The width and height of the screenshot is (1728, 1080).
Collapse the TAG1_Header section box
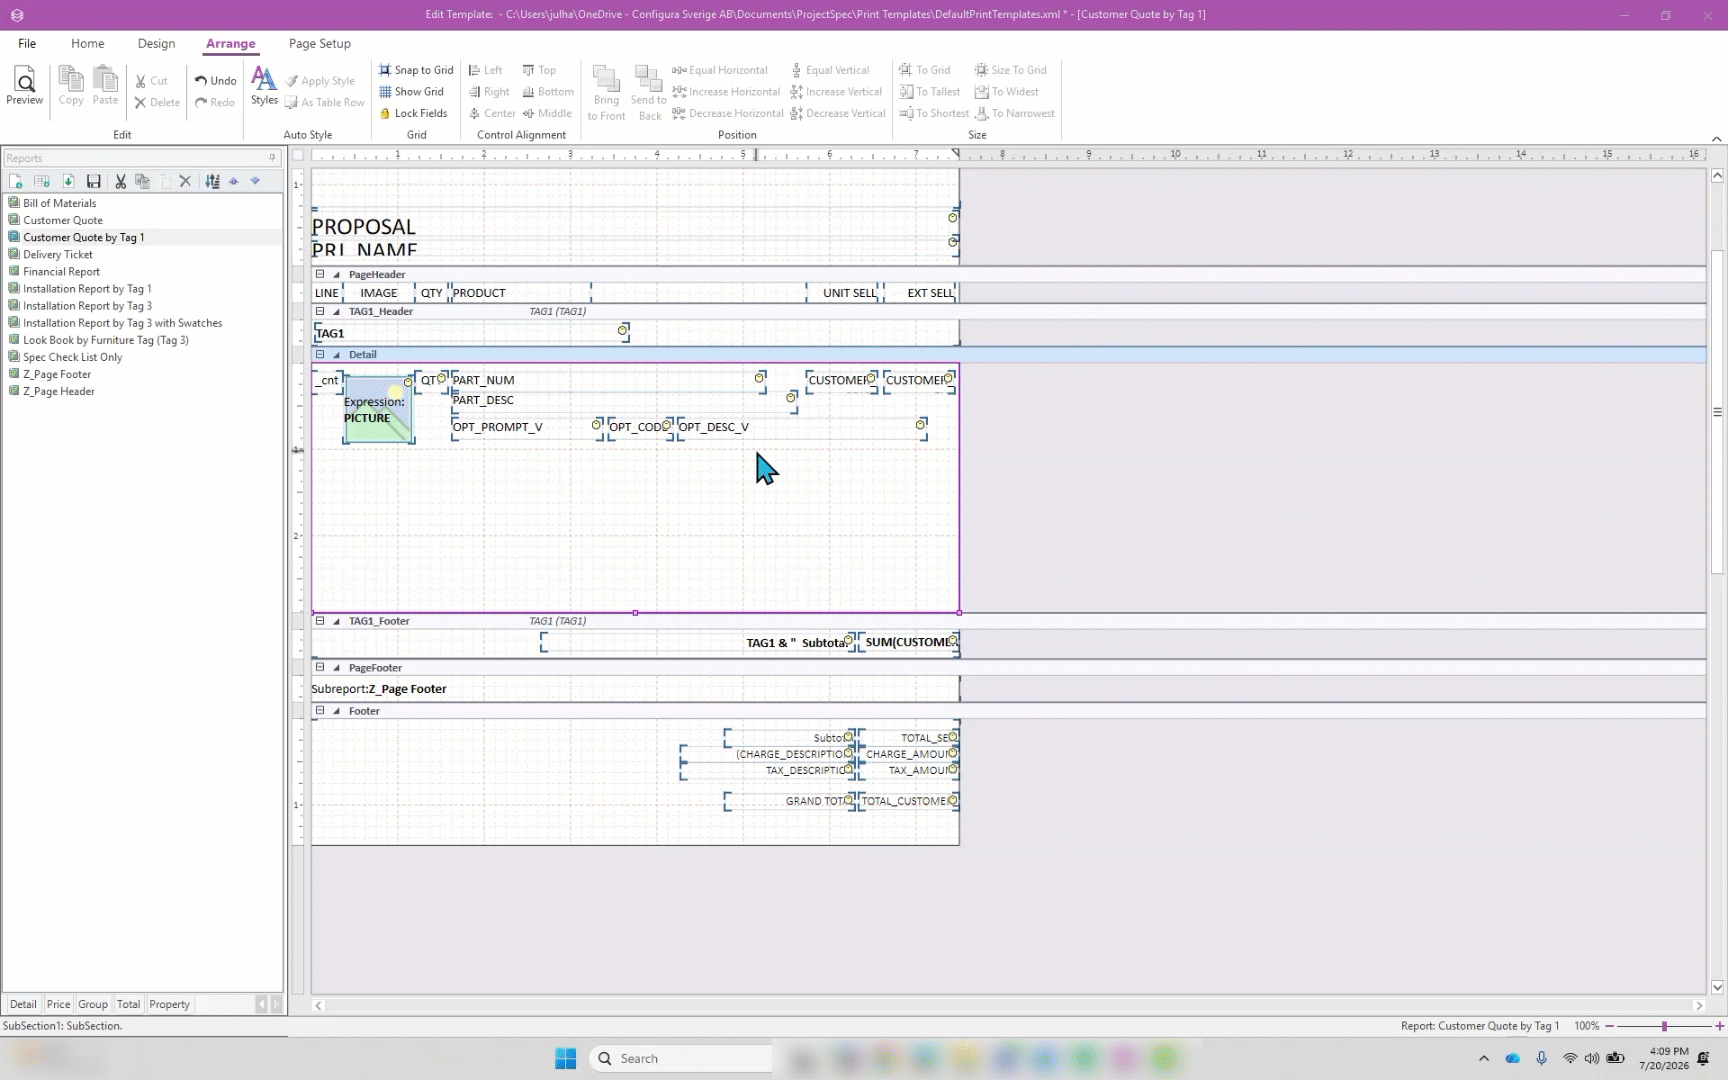tap(320, 311)
